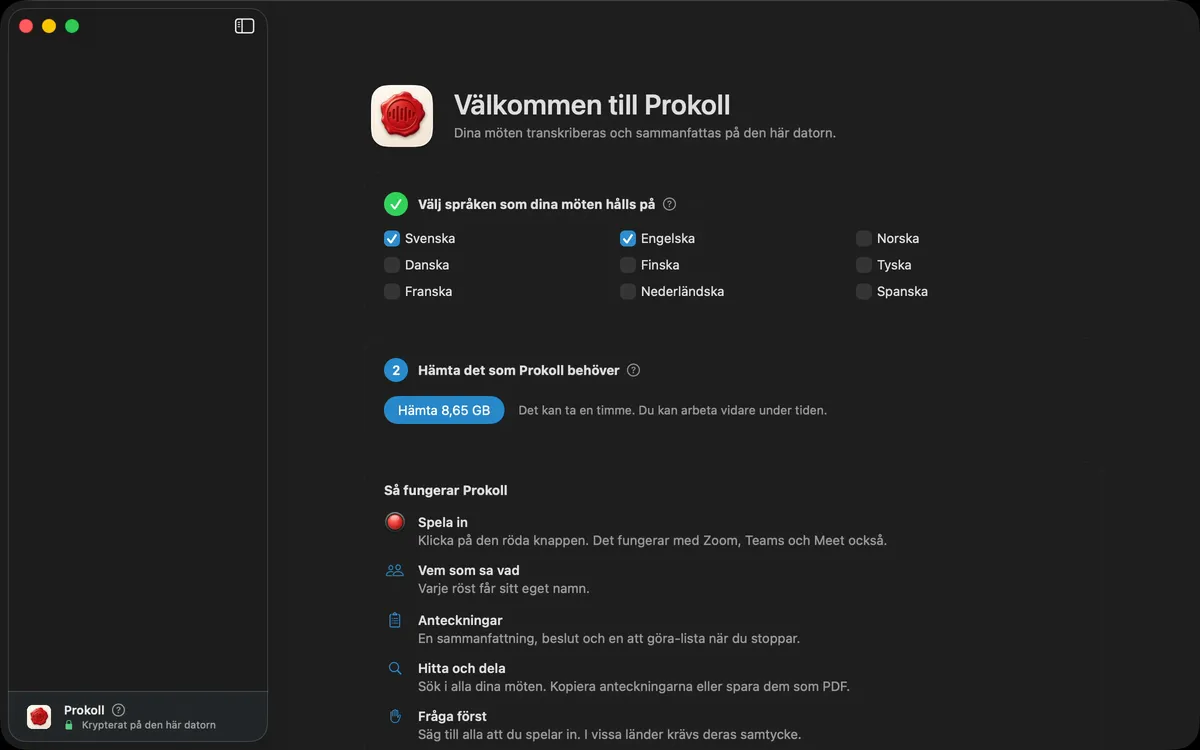Image resolution: width=1200 pixels, height=750 pixels.
Task: Start the download with Hämta 8,65 GB
Action: (444, 410)
